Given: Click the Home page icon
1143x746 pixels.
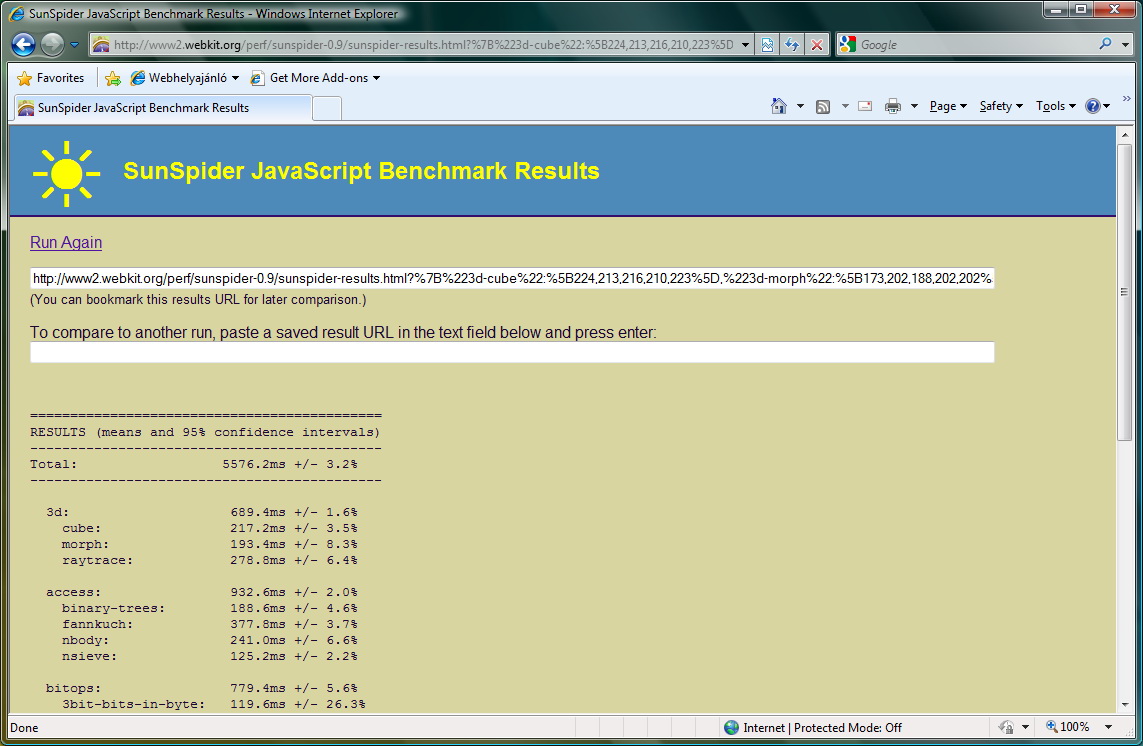Looking at the screenshot, I should [x=779, y=106].
